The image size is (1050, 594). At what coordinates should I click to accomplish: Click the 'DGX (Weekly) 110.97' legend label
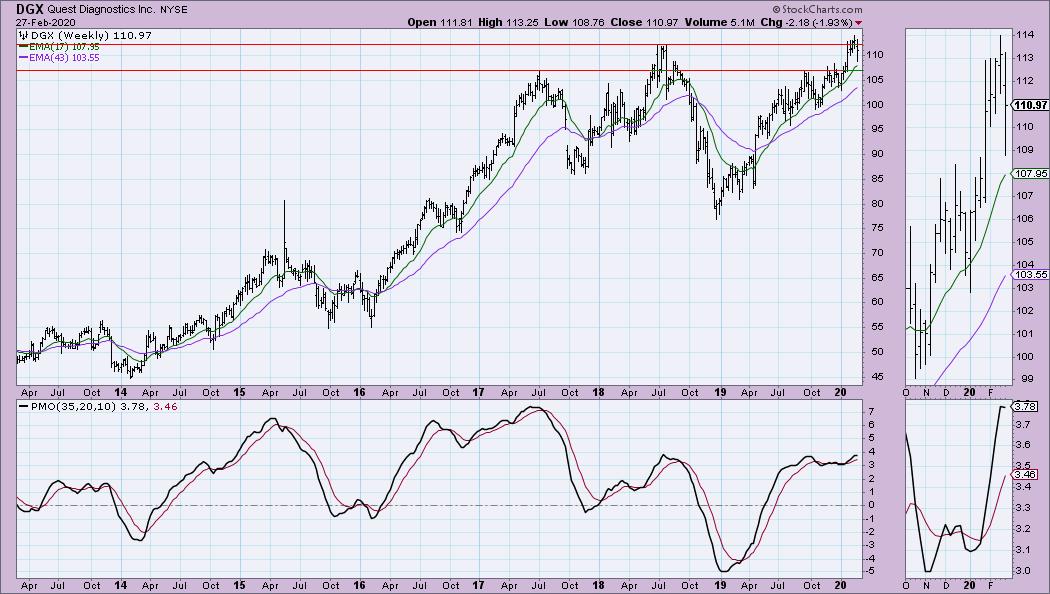(90, 35)
